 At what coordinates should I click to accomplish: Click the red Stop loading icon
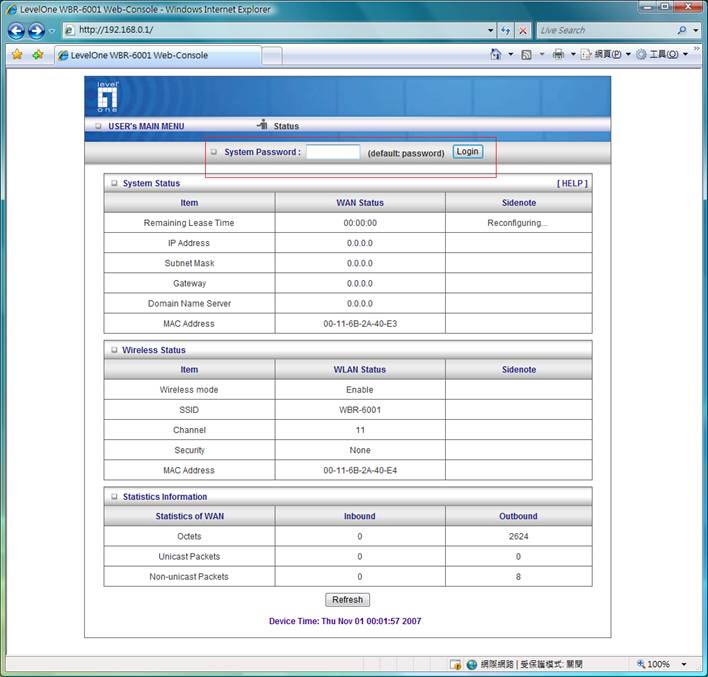point(522,30)
